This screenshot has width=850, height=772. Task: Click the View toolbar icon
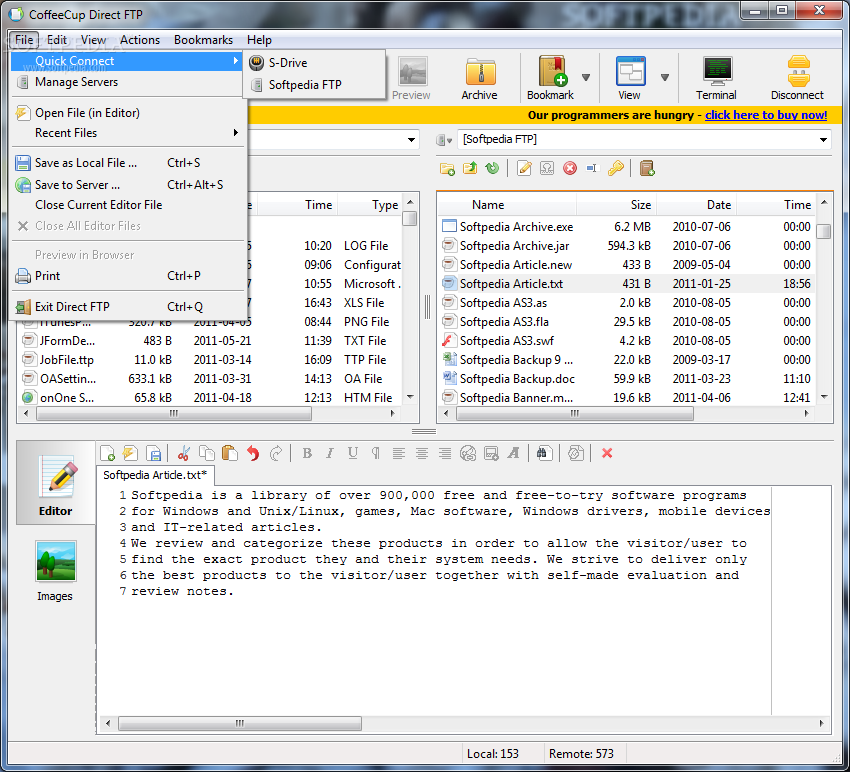pos(630,78)
